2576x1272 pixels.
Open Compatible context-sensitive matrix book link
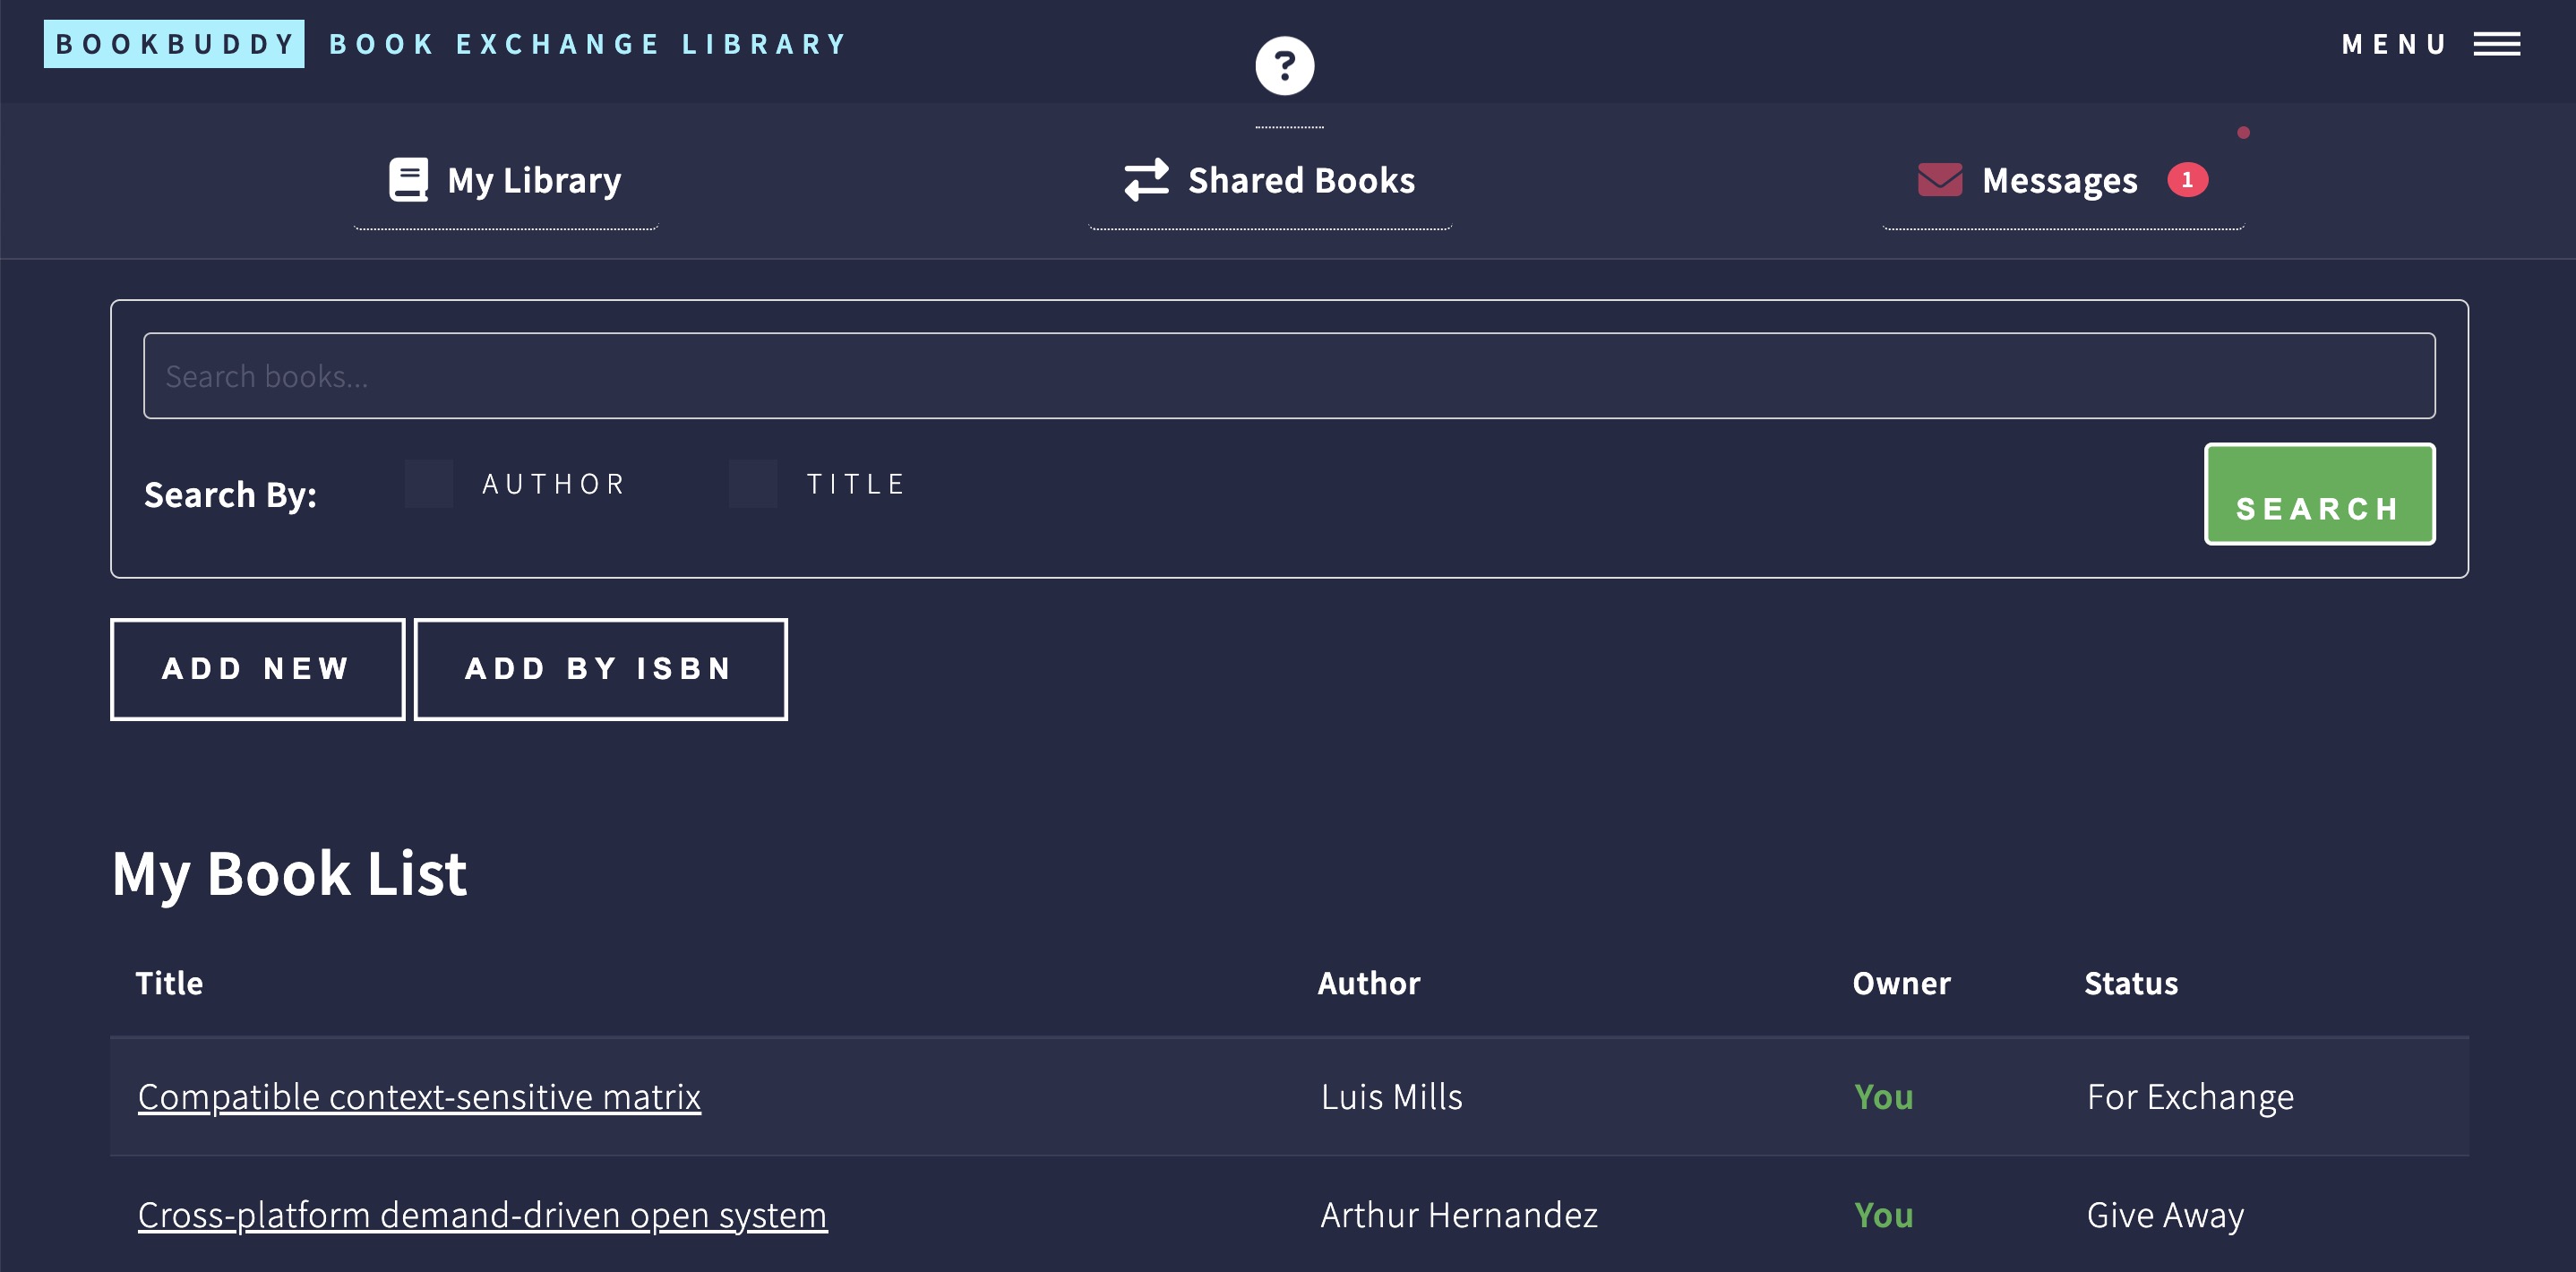(x=419, y=1097)
